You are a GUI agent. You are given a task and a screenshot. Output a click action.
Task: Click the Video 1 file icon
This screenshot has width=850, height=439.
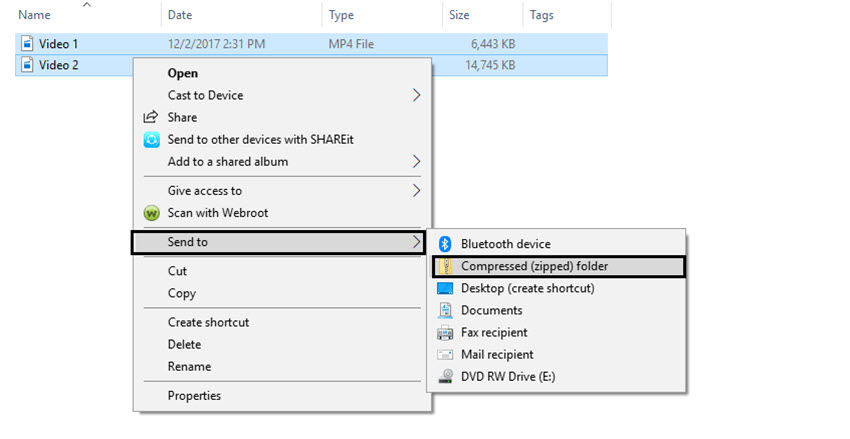(27, 43)
